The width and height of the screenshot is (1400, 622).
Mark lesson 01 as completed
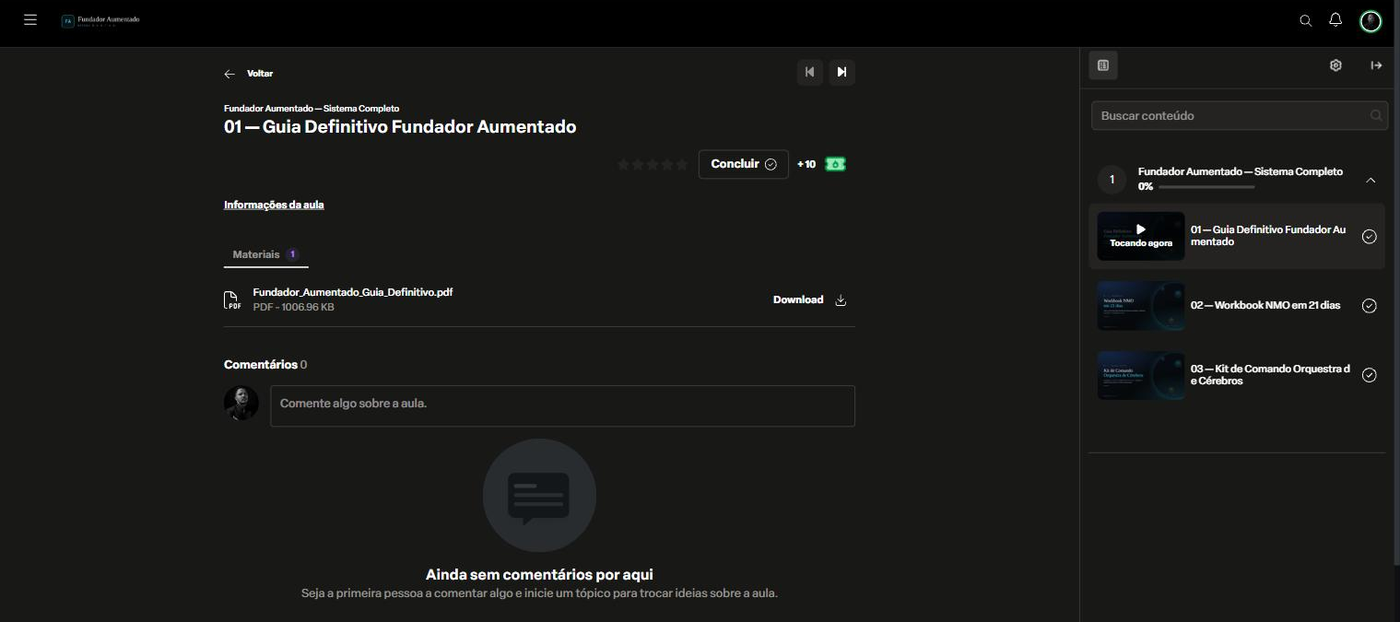[x=1369, y=237]
